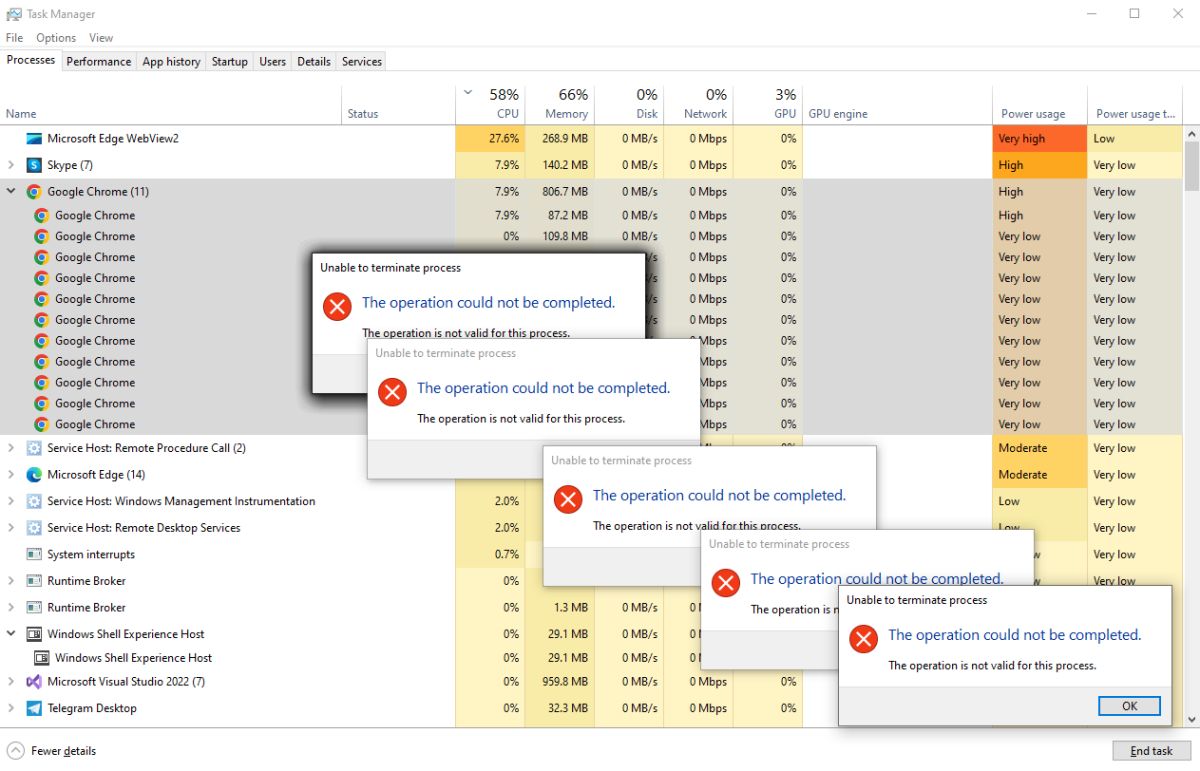Sort by the Name column header
Screen dimensions: 1200x771
(171, 103)
